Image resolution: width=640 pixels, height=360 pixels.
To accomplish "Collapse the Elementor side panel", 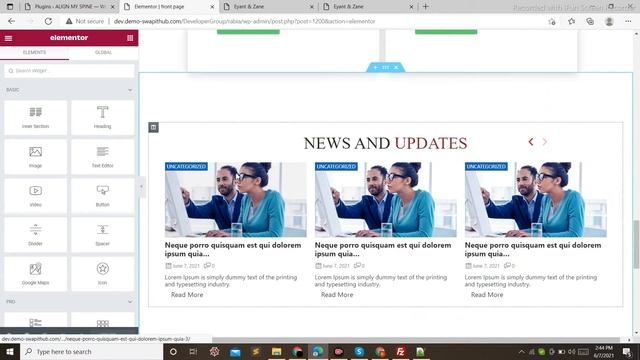I will click(142, 187).
